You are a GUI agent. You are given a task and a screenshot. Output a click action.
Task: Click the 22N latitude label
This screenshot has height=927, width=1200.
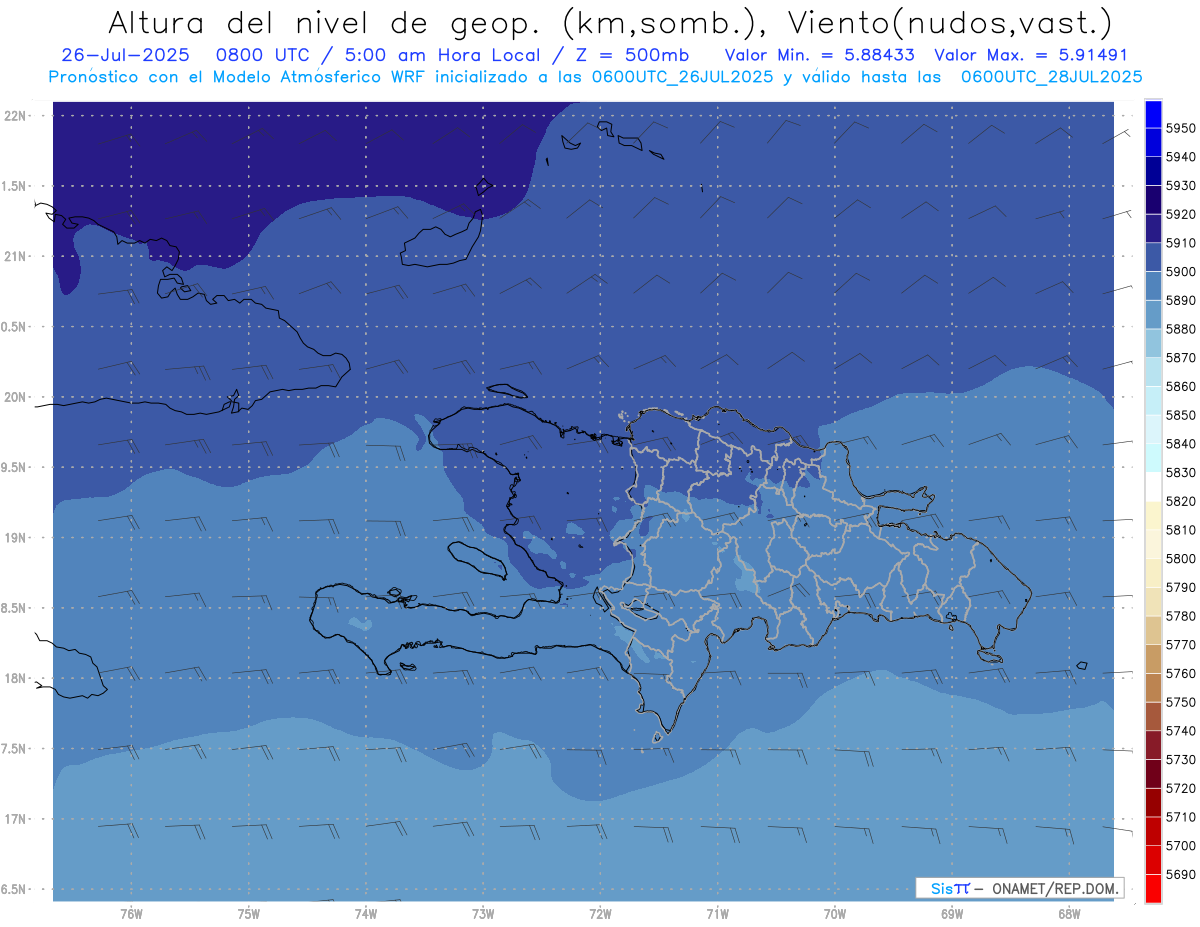15,116
